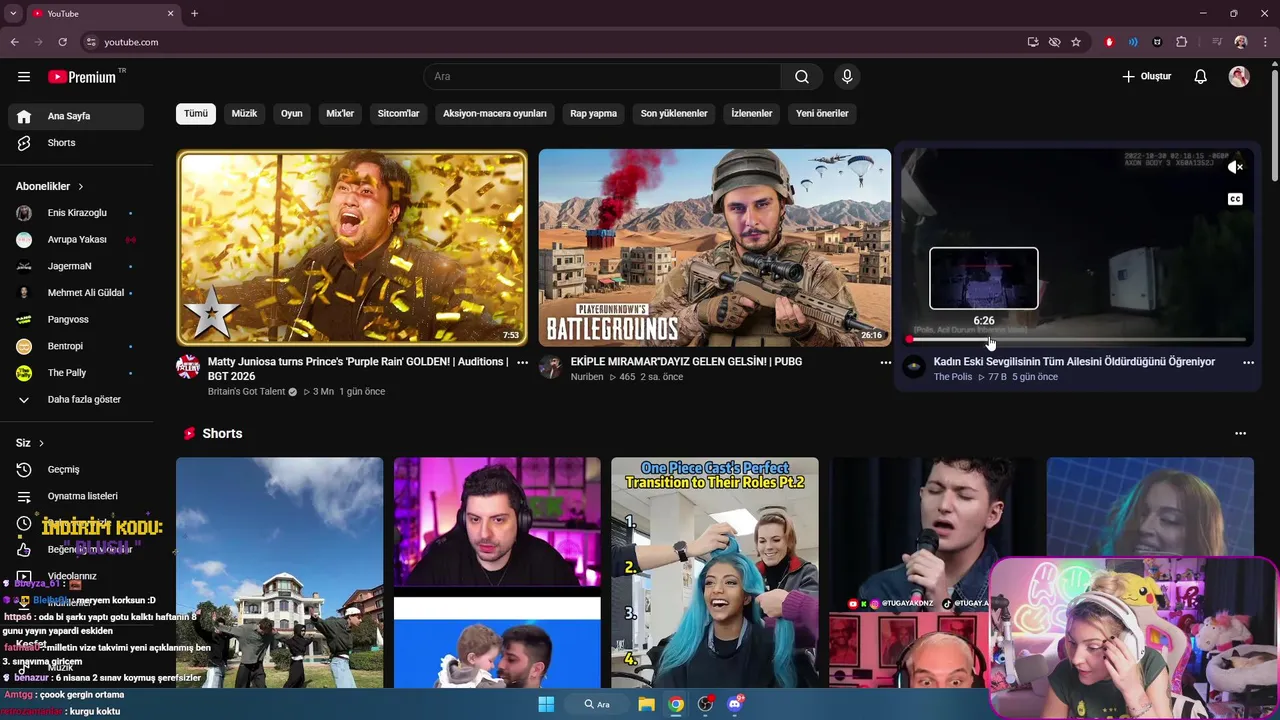This screenshot has width=1280, height=720.
Task: Select the İzlenenler filter chip
Action: coord(752,114)
